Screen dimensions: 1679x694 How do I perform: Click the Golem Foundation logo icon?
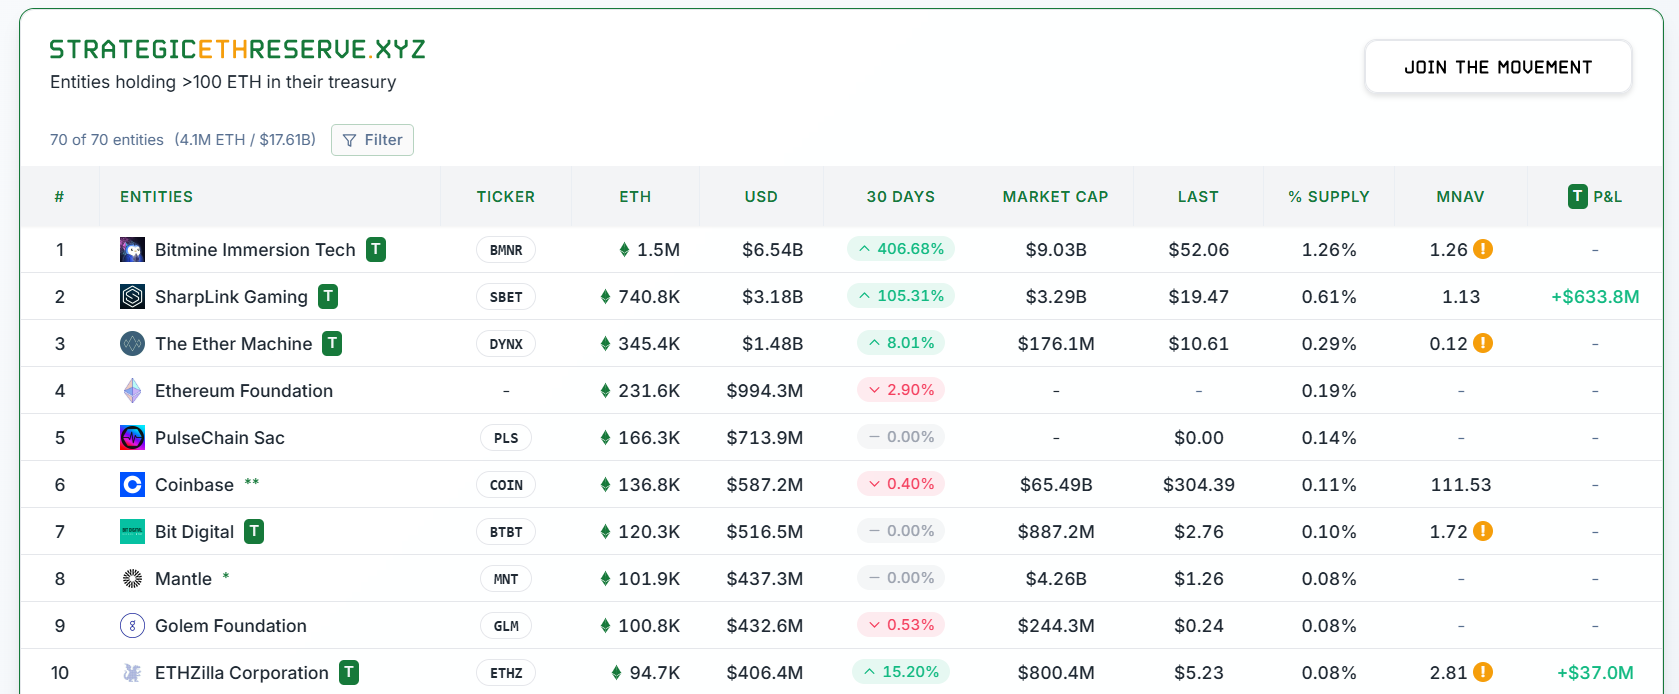tap(132, 626)
